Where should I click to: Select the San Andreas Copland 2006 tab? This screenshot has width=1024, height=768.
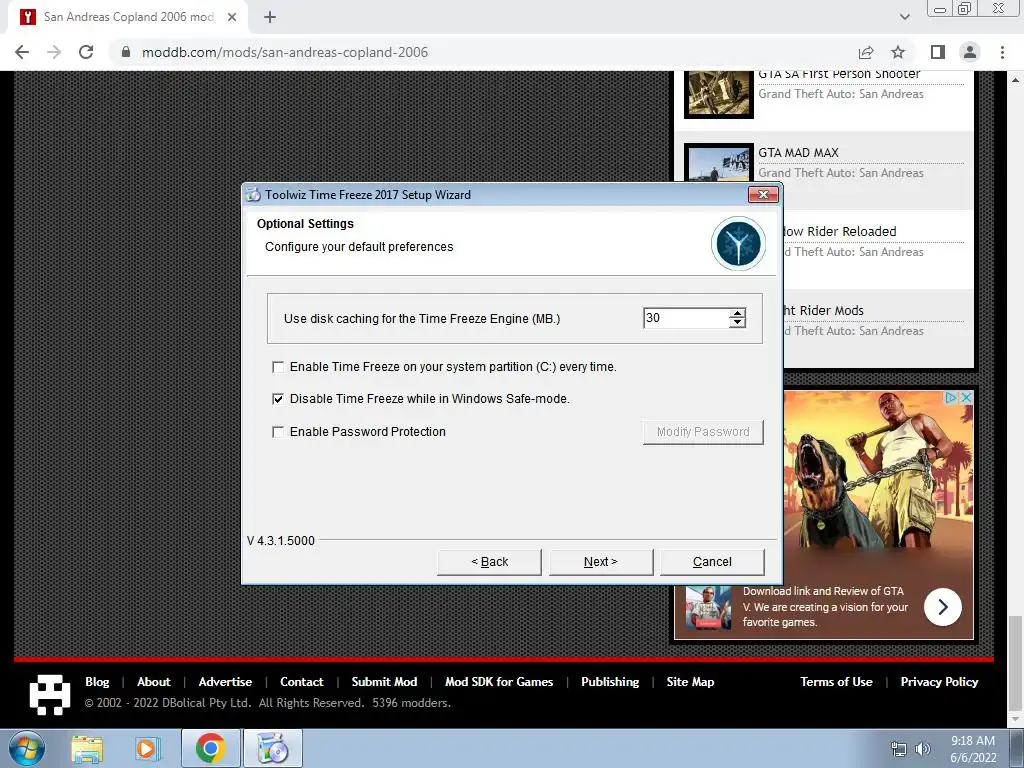(128, 17)
